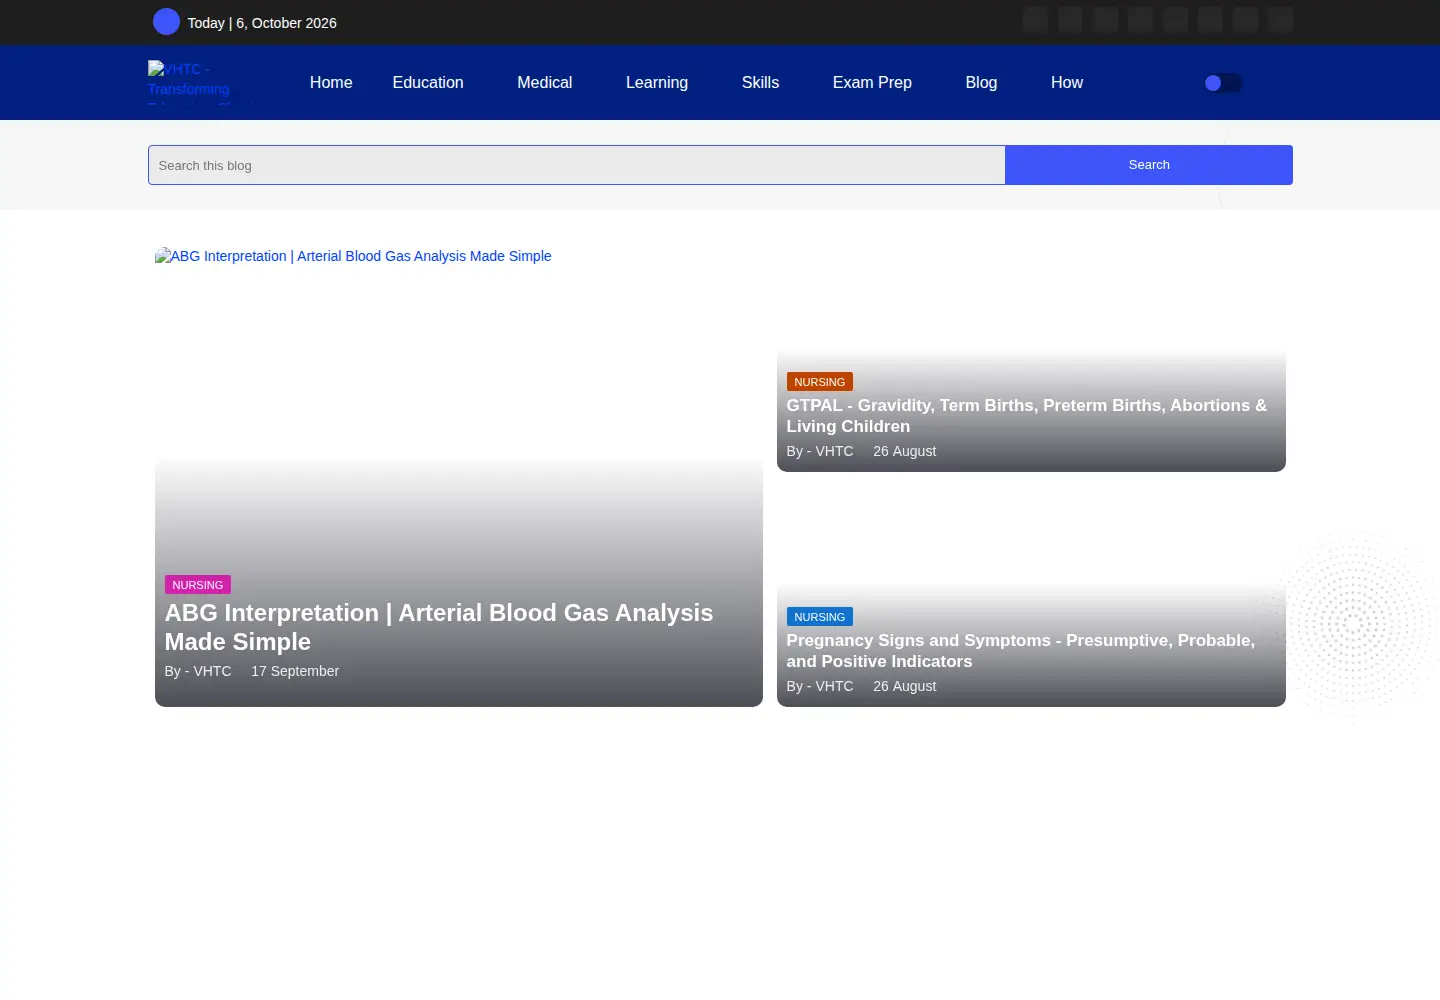Click the pink NURSING tag on ABG post
The height and width of the screenshot is (1000, 1440).
(x=198, y=585)
